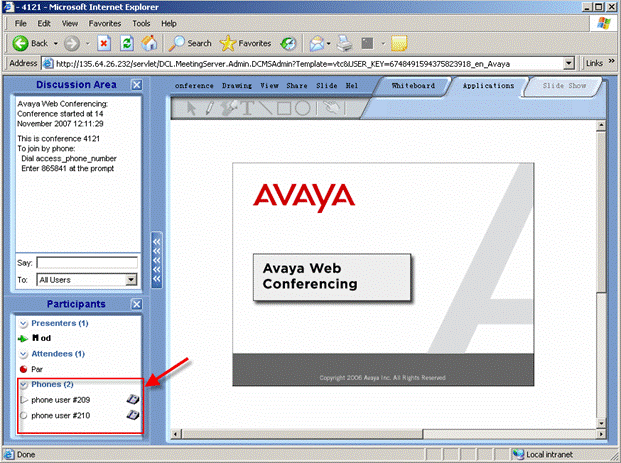Click inside the Say: message field

click(x=87, y=263)
